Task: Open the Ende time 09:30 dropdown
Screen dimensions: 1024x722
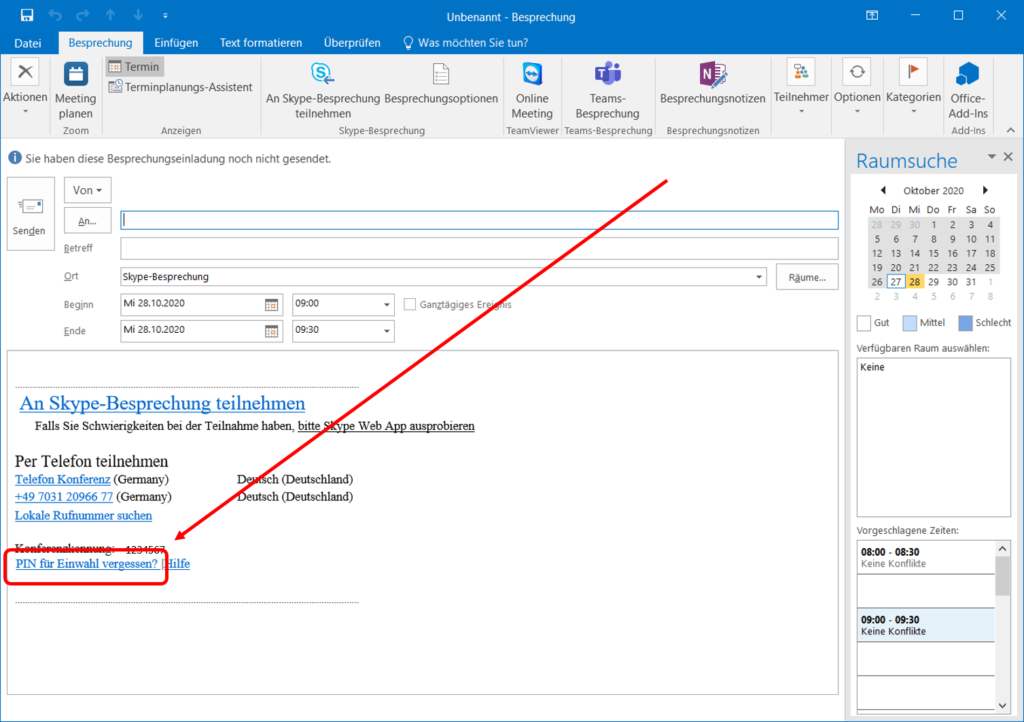Action: [387, 332]
